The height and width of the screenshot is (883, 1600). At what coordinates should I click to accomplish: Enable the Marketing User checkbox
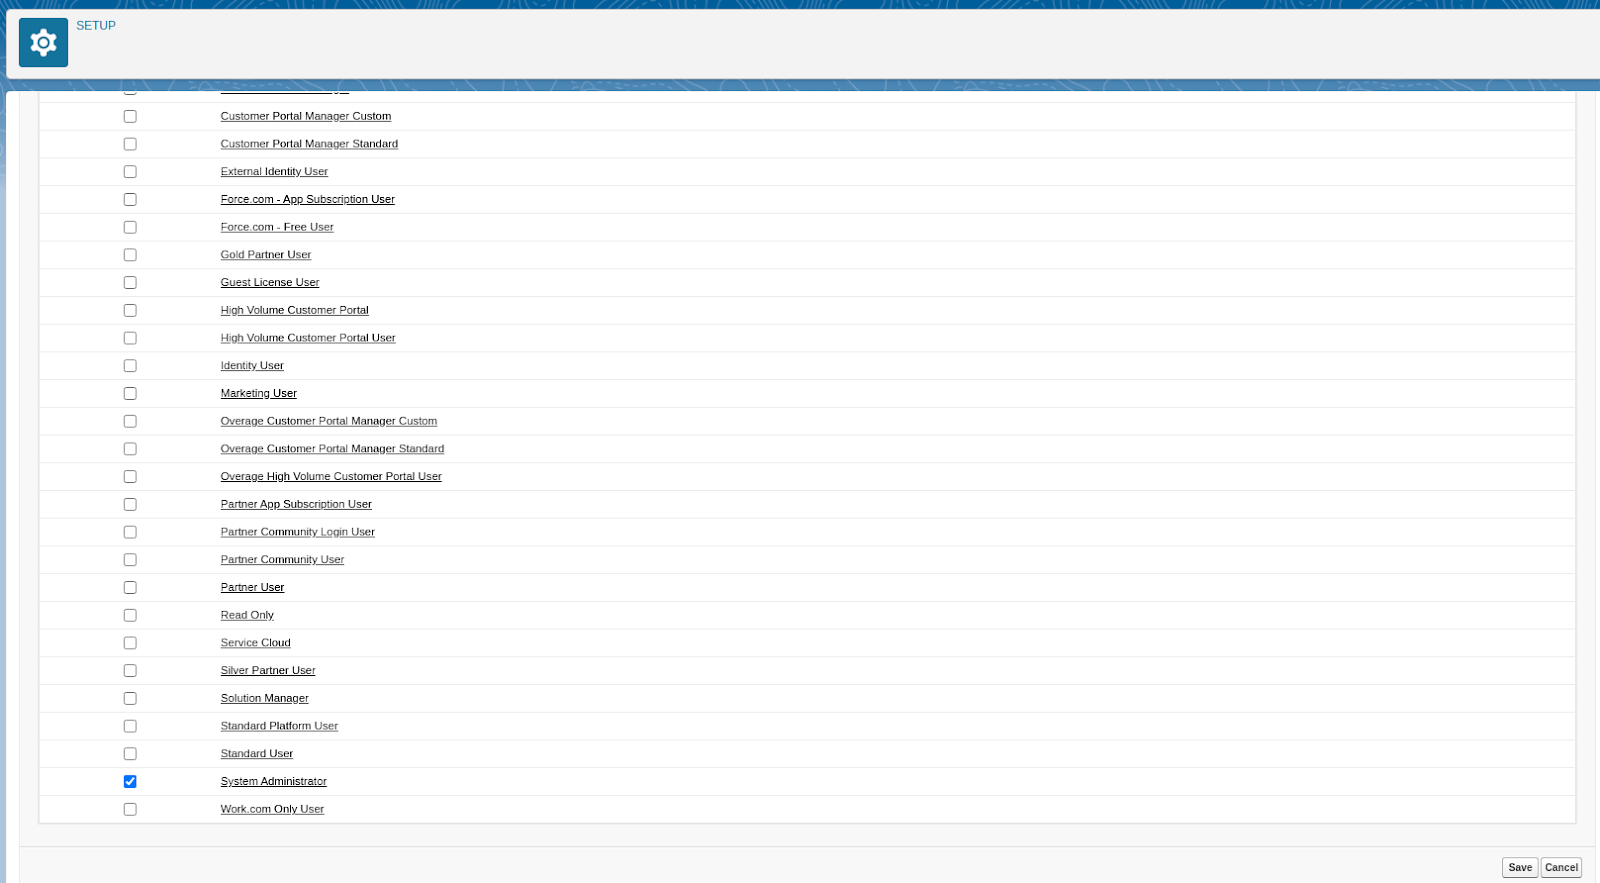[x=130, y=394]
